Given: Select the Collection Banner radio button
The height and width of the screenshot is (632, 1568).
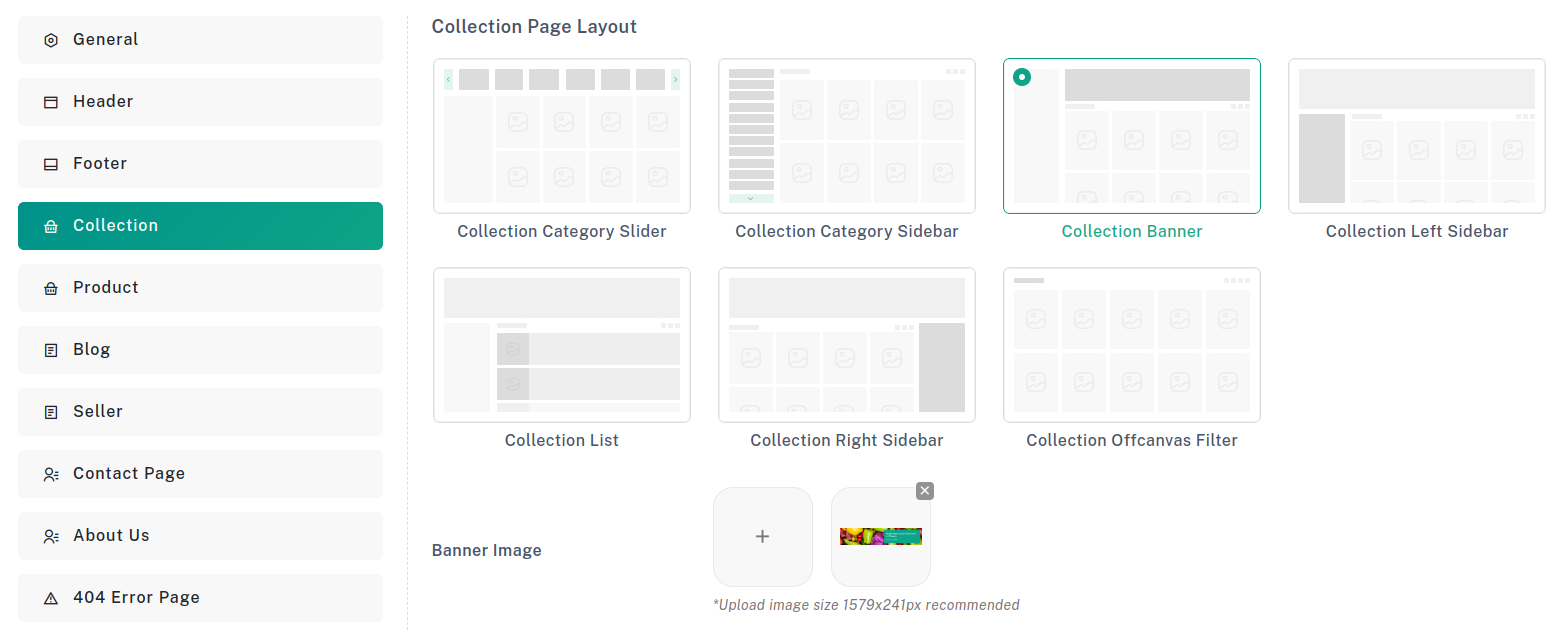Looking at the screenshot, I should click(1022, 77).
